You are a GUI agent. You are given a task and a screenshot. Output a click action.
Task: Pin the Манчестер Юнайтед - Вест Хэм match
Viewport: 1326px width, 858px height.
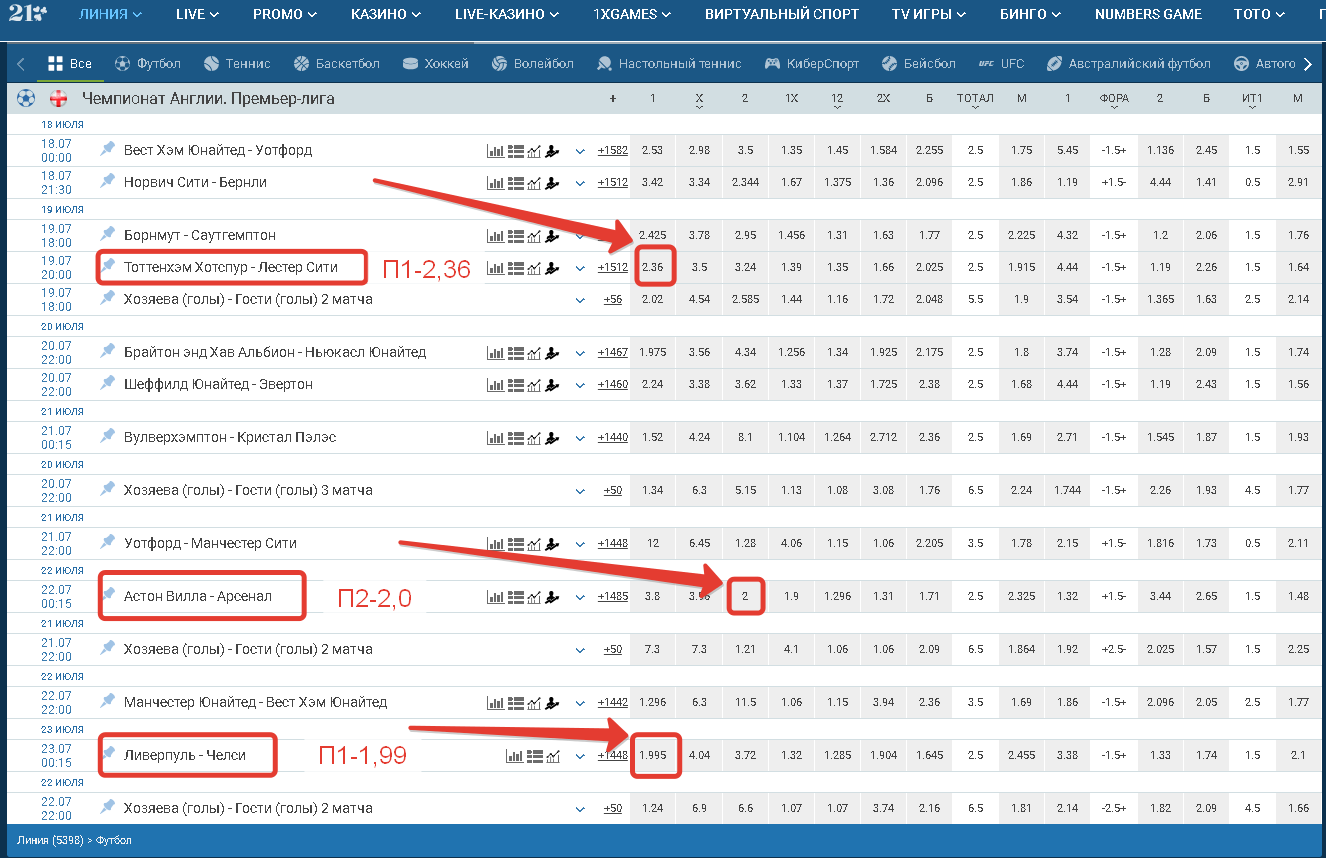[x=108, y=701]
